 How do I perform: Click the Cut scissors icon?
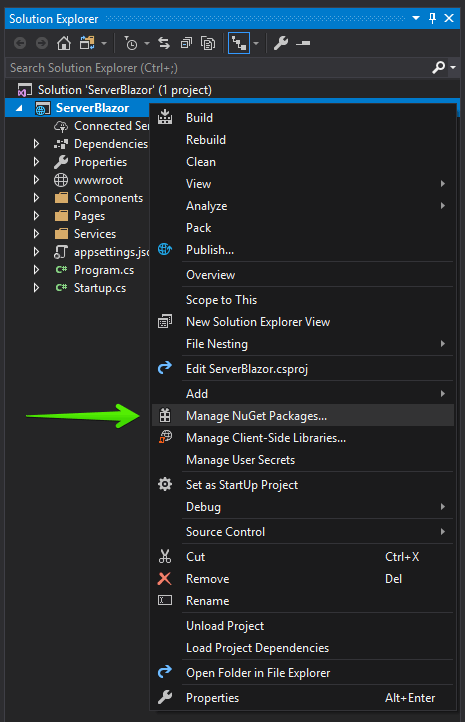pos(165,556)
